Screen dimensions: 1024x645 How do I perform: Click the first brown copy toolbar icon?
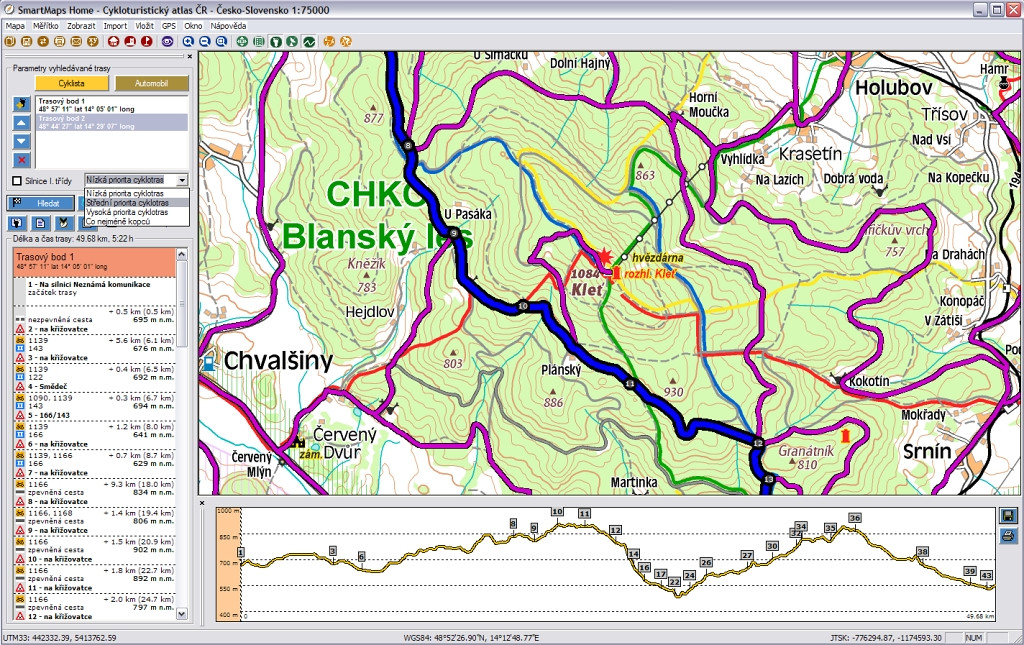click(x=10, y=41)
